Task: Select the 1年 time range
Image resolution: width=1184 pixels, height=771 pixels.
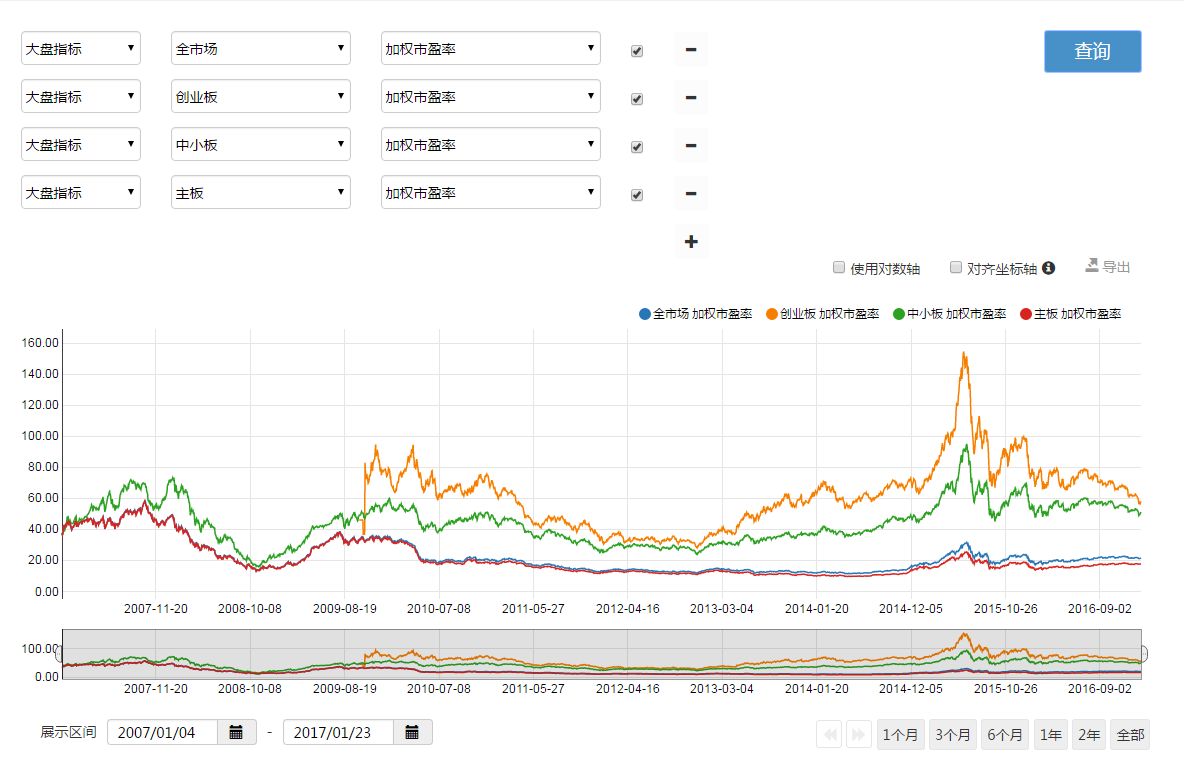Action: (1050, 734)
